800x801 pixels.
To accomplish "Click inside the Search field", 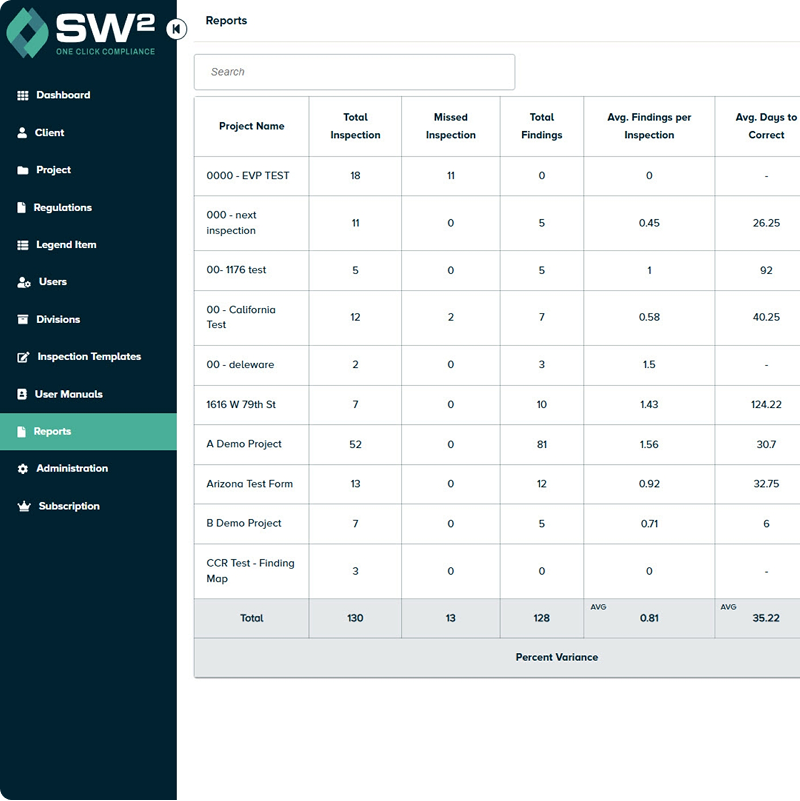I will [355, 71].
